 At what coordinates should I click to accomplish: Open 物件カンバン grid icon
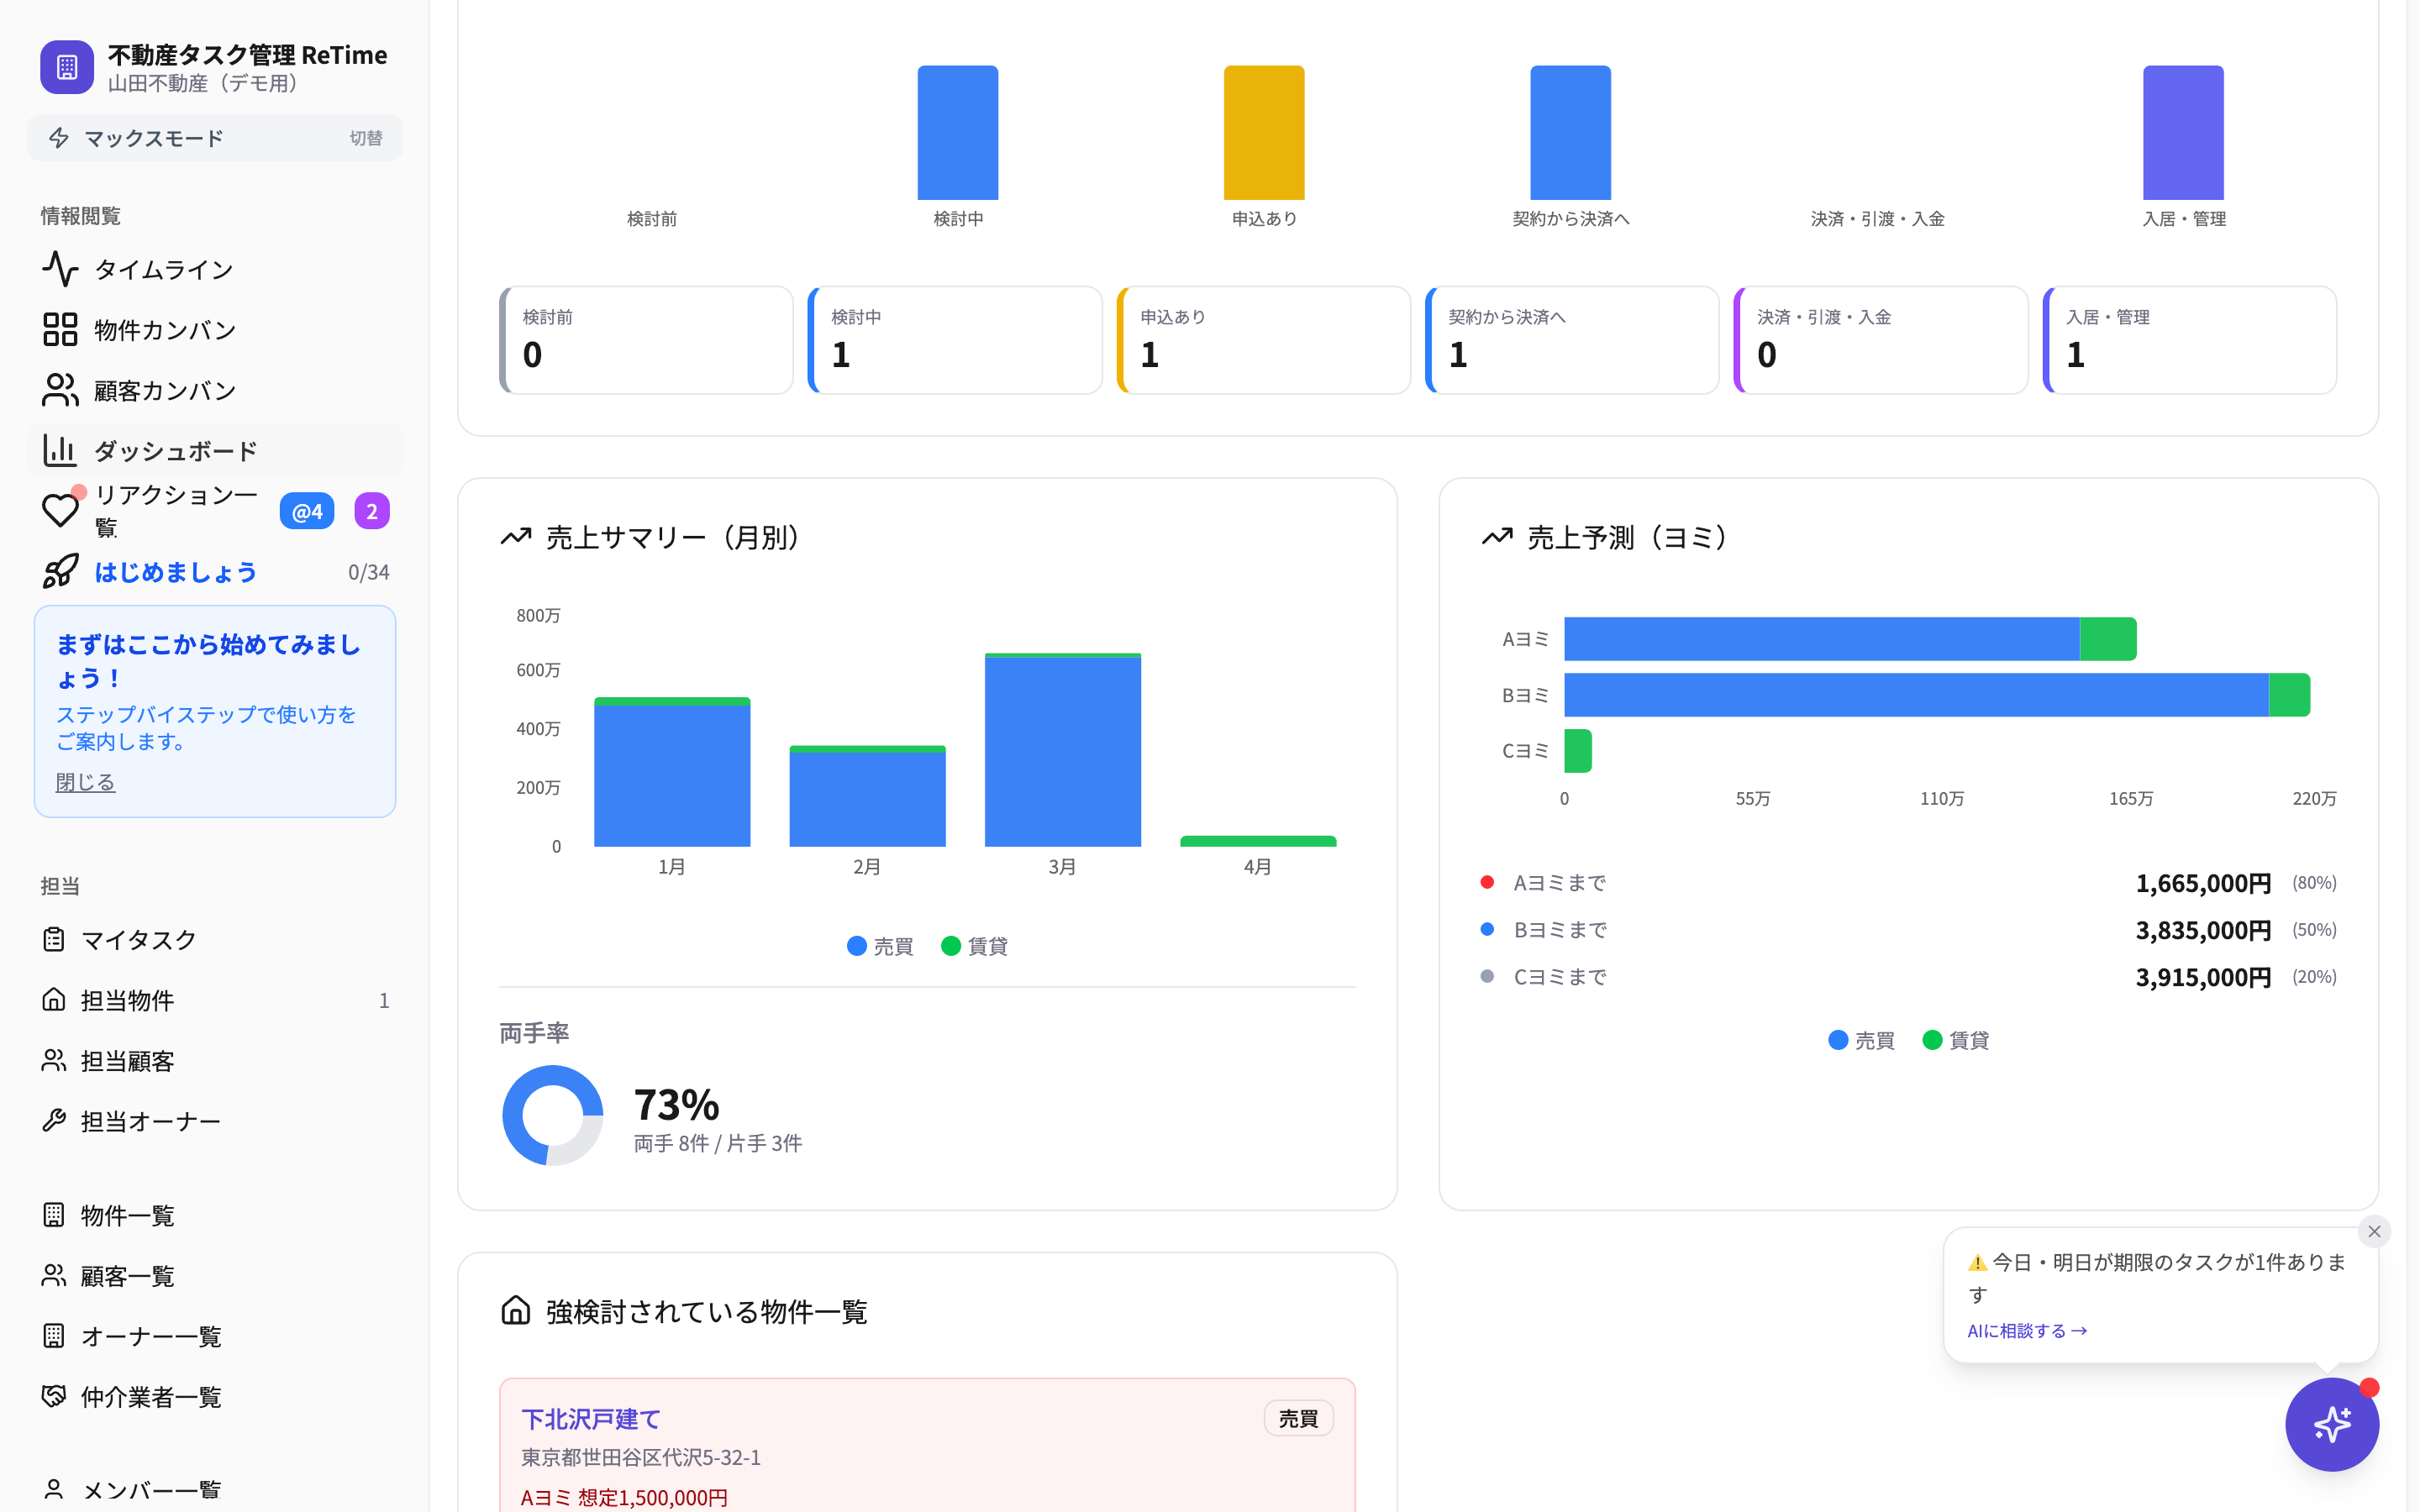(60, 329)
